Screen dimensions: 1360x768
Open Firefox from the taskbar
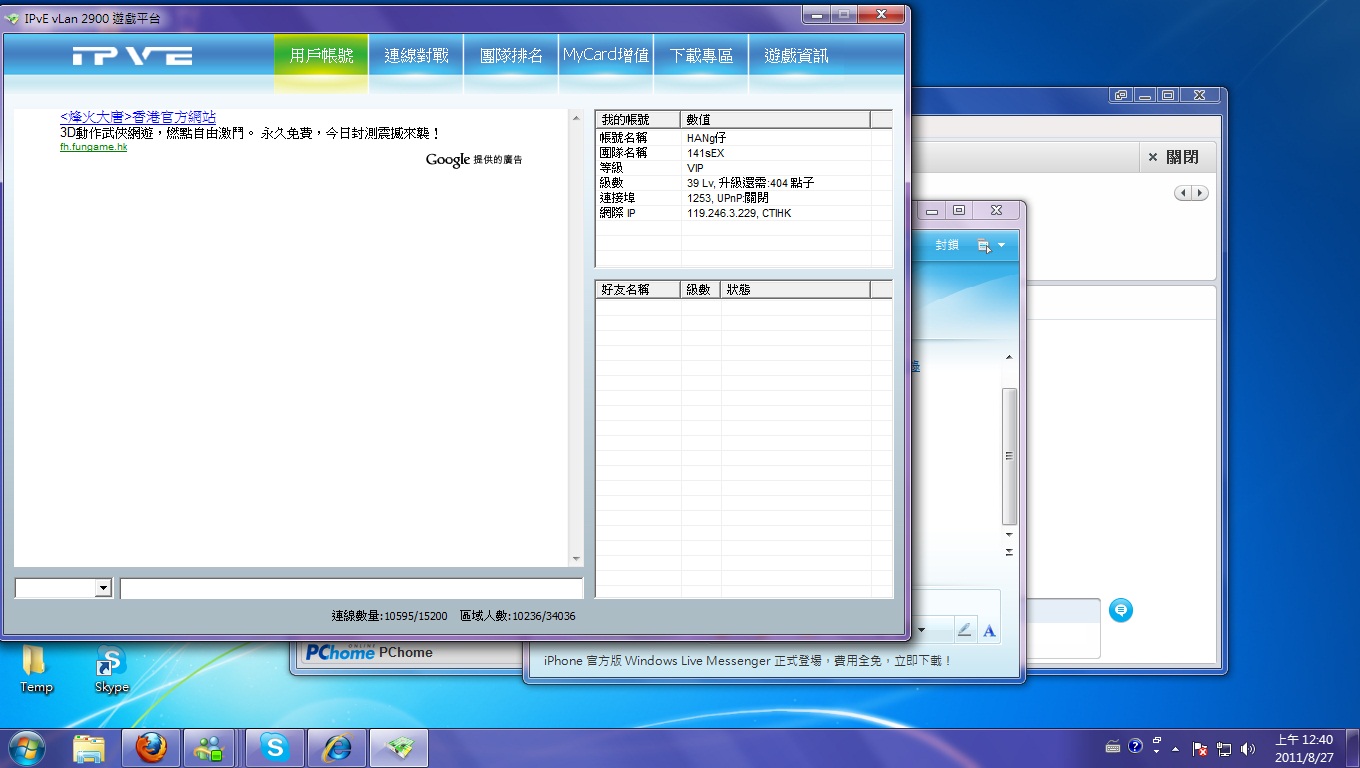151,748
